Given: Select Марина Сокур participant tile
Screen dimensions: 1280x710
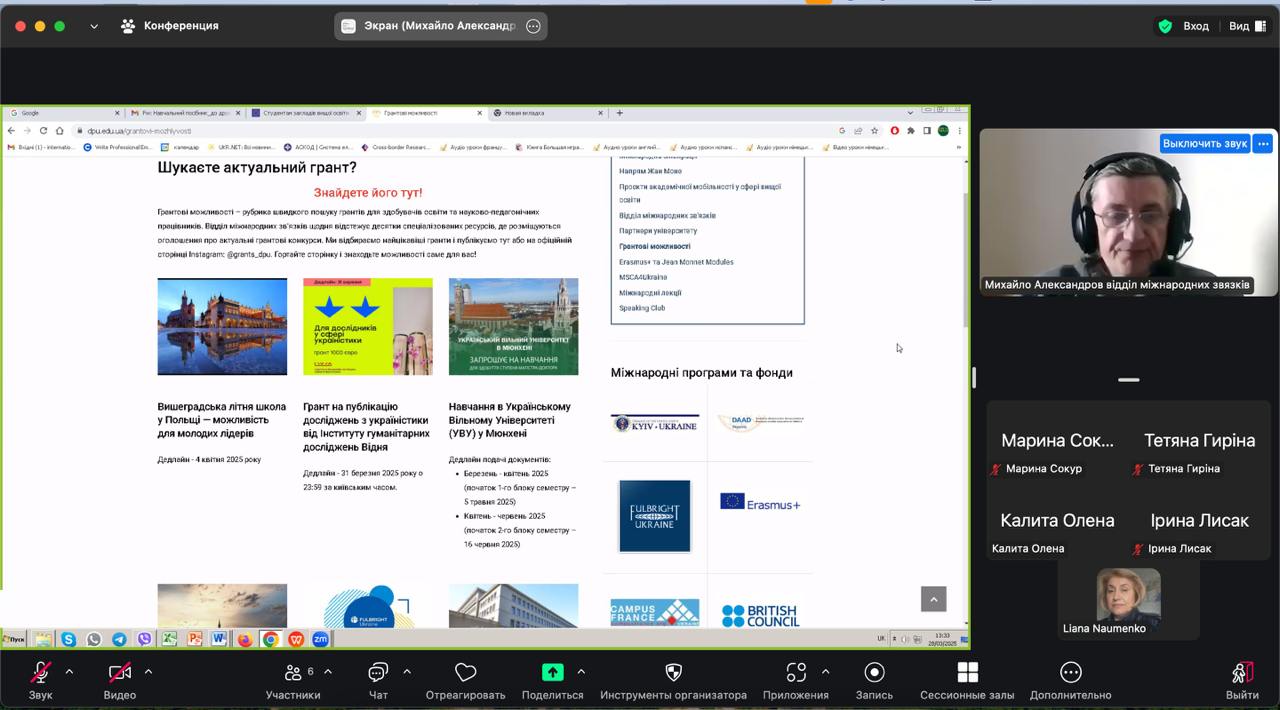Looking at the screenshot, I should click(1057, 440).
